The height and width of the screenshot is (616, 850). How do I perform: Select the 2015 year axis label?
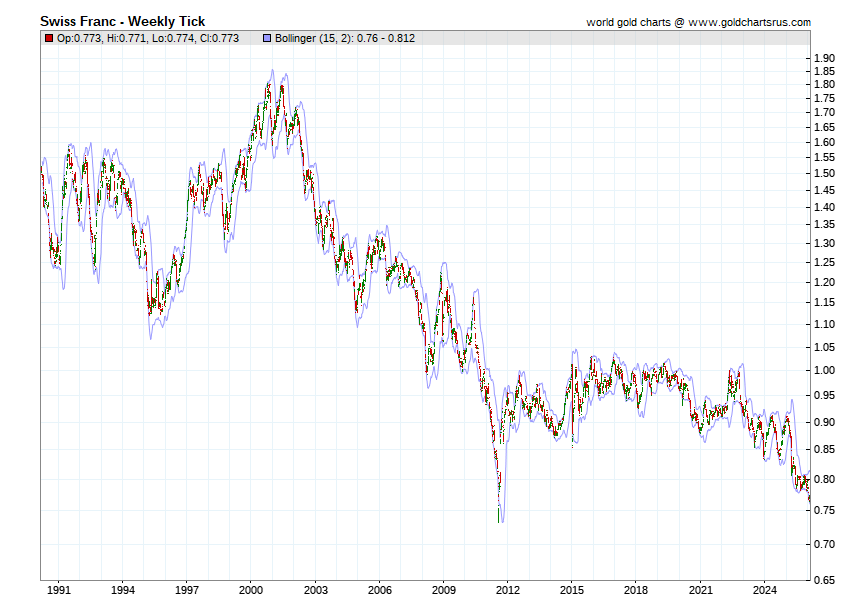point(572,590)
